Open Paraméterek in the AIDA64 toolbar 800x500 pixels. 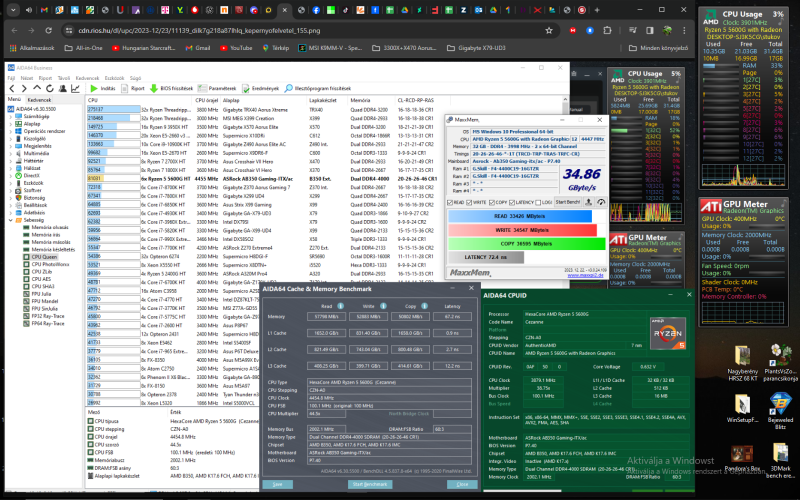coord(217,88)
